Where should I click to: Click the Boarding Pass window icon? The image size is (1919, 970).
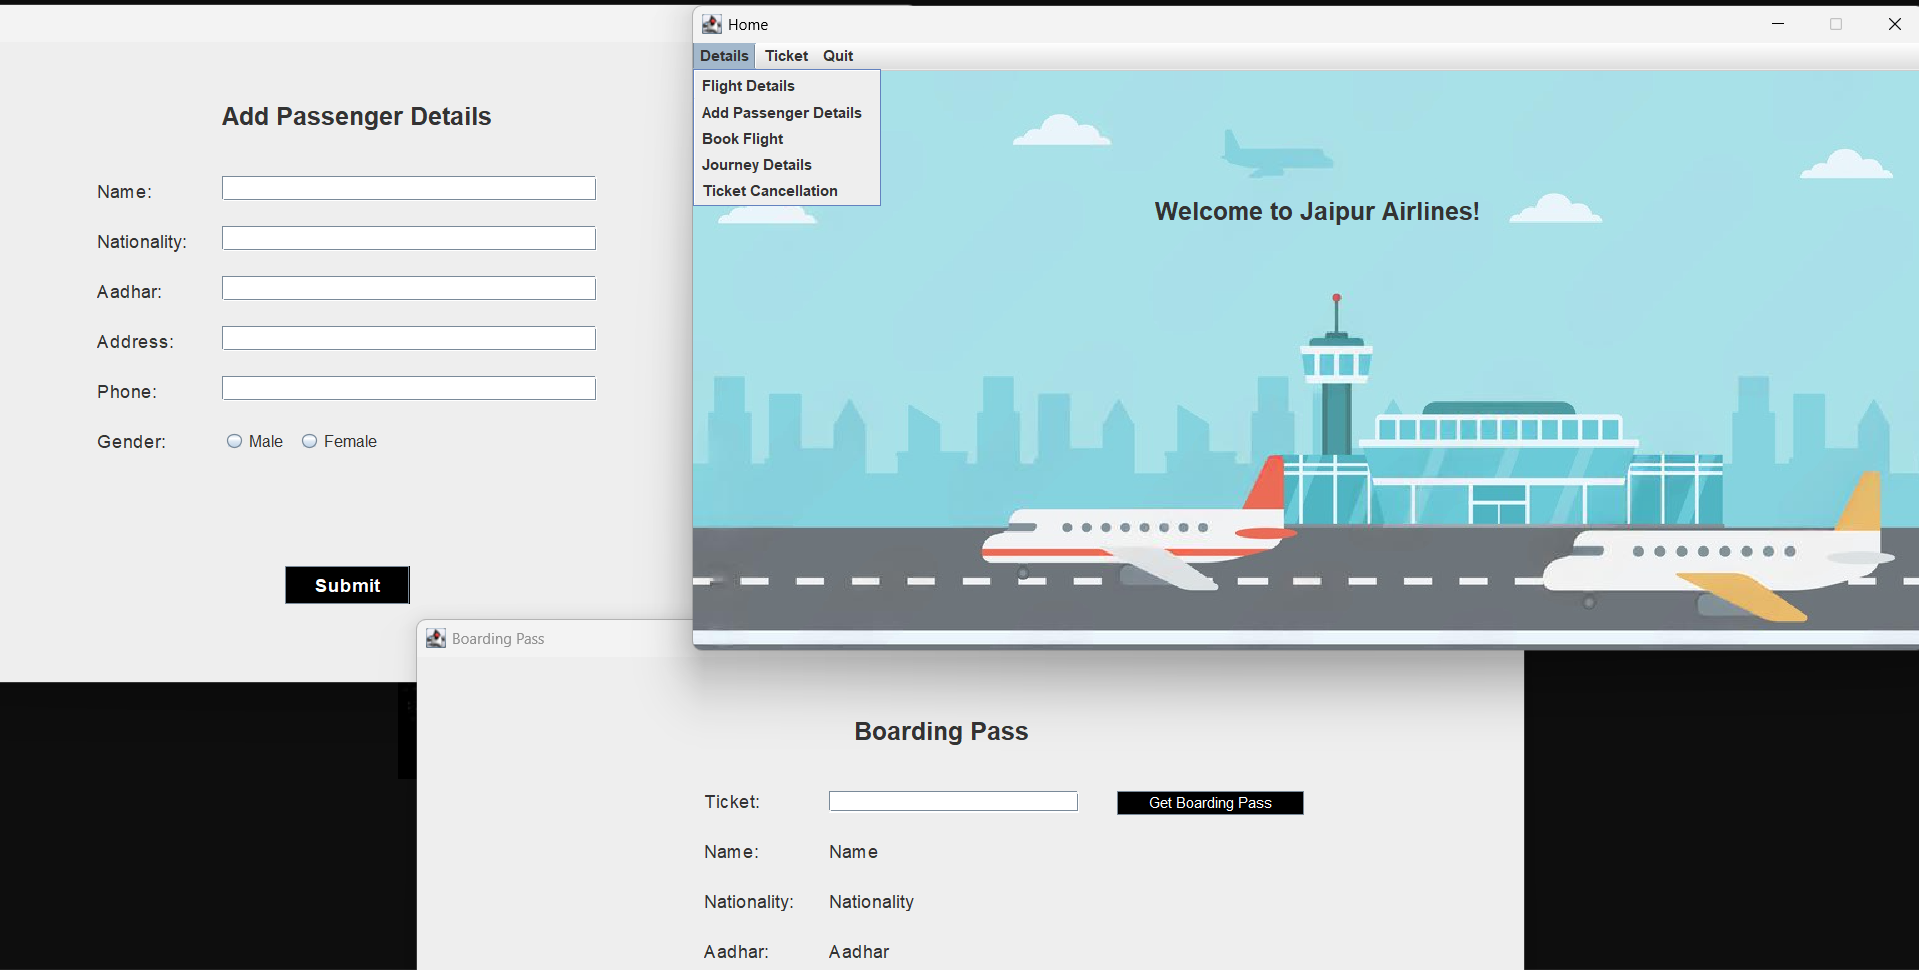(436, 638)
